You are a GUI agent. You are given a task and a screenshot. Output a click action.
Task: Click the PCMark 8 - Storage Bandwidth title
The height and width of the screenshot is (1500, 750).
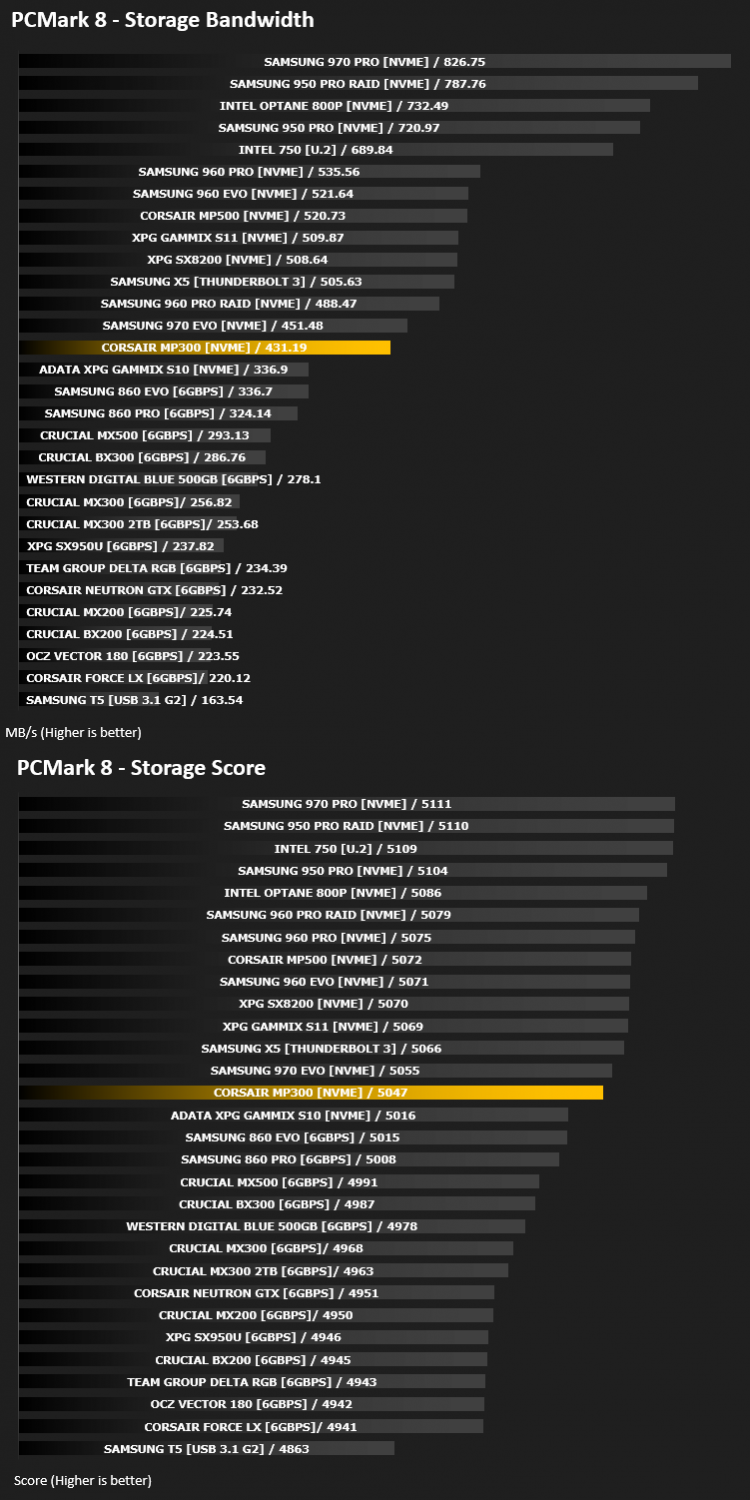pyautogui.click(x=163, y=19)
